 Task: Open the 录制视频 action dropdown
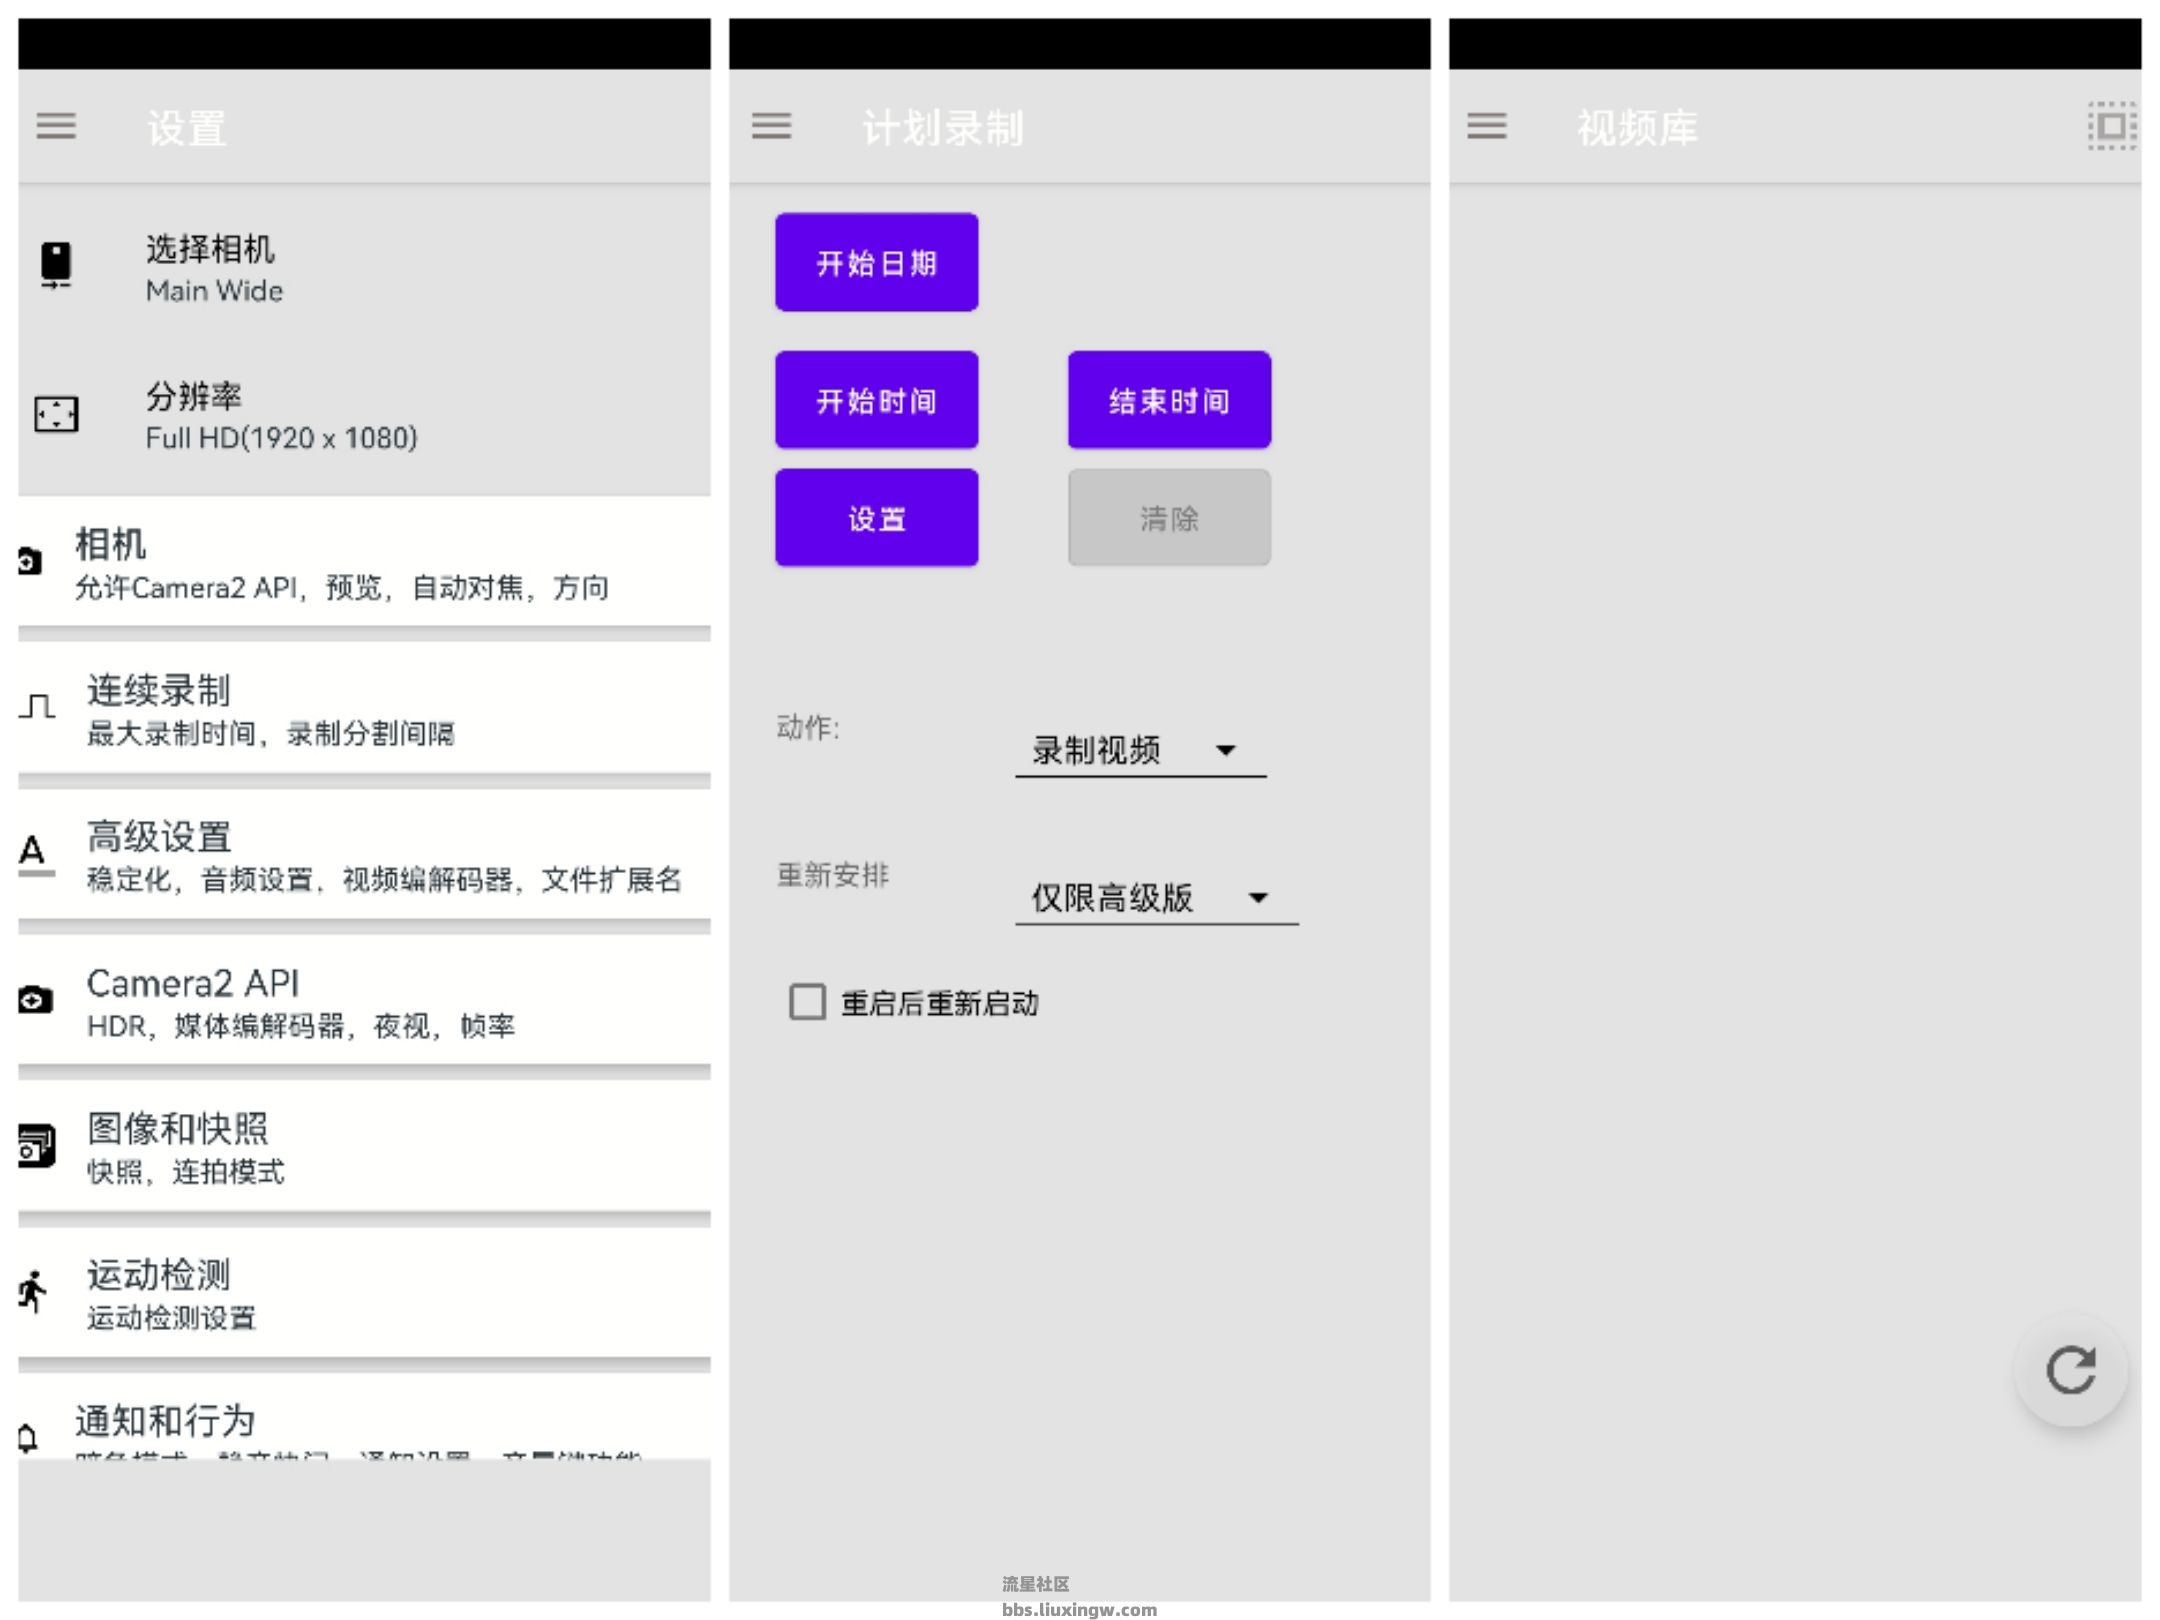click(x=1140, y=751)
